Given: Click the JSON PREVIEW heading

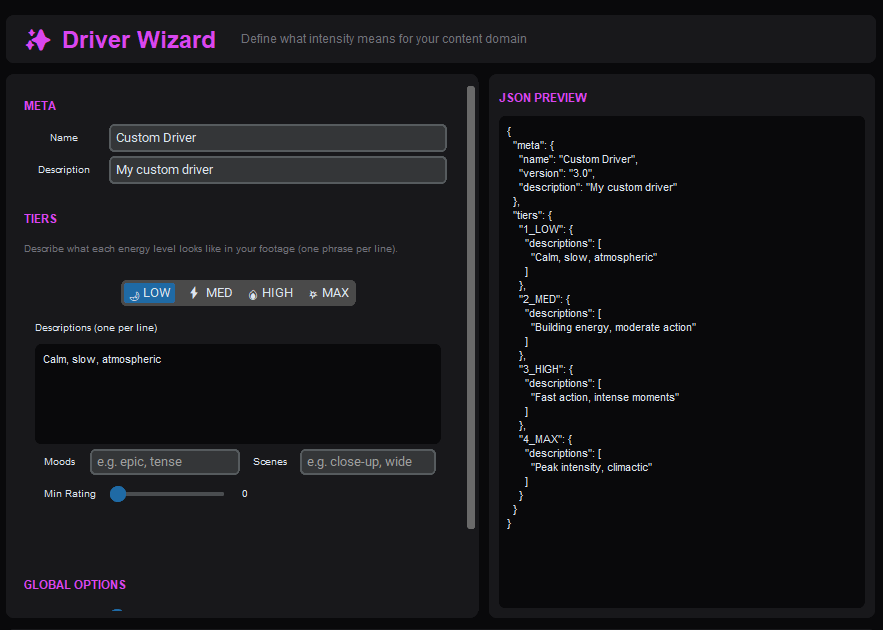Looking at the screenshot, I should [543, 97].
